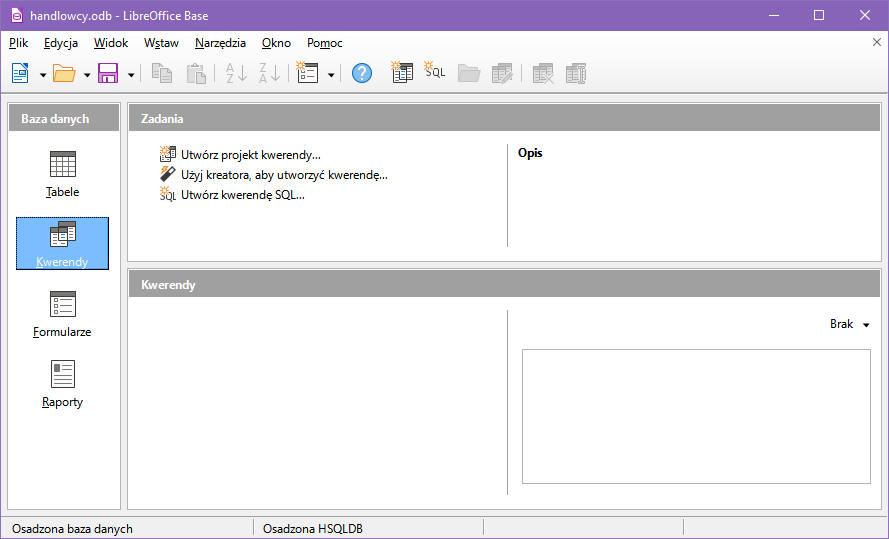This screenshot has width=889, height=539.
Task: Click the Save icon in toolbar
Action: [x=108, y=73]
